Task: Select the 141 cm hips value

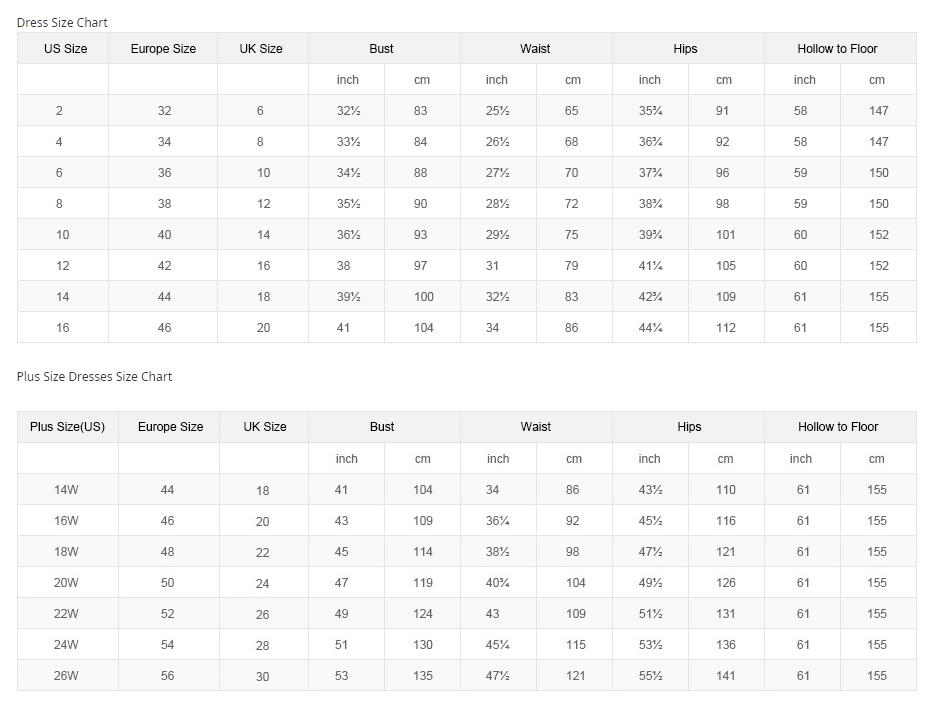Action: pyautogui.click(x=726, y=676)
